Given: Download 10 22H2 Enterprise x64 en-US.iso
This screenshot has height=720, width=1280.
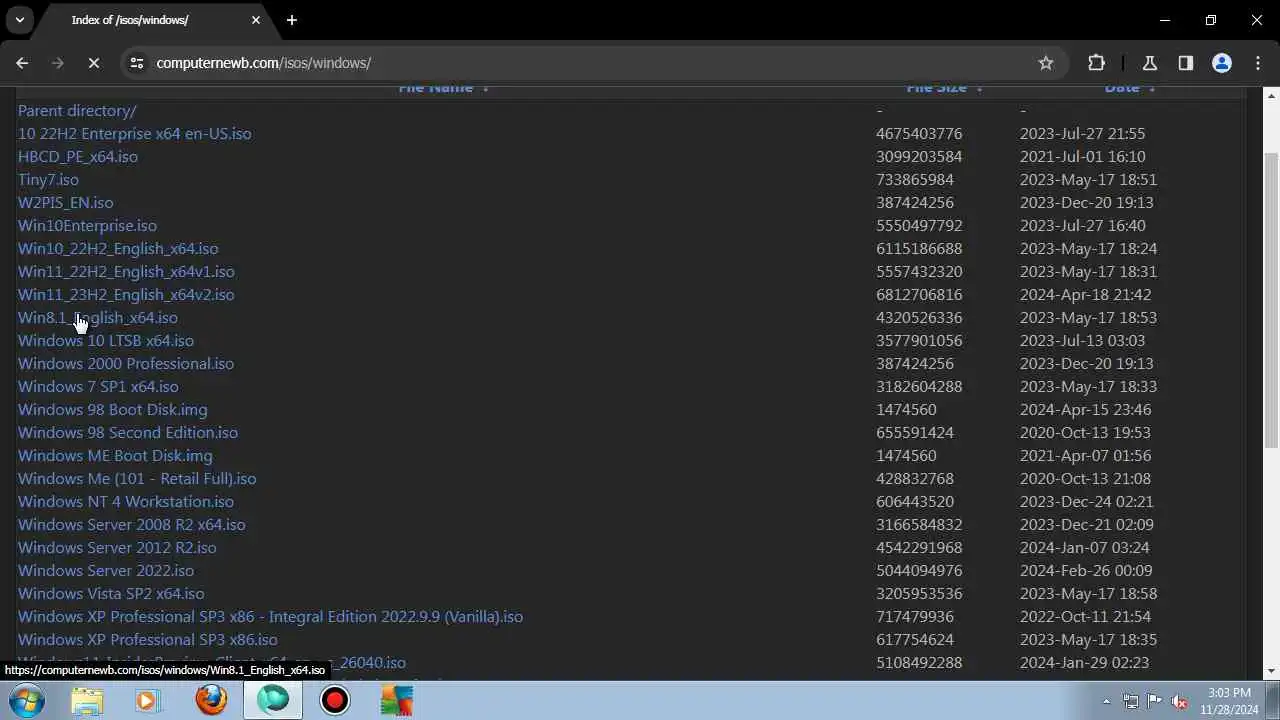Looking at the screenshot, I should (134, 133).
